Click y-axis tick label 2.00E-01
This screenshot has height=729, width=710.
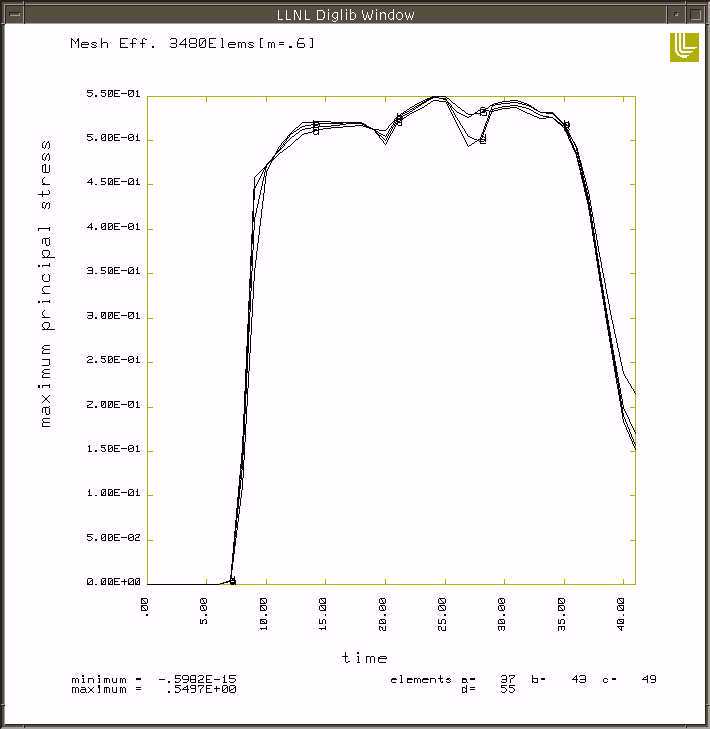click(113, 404)
